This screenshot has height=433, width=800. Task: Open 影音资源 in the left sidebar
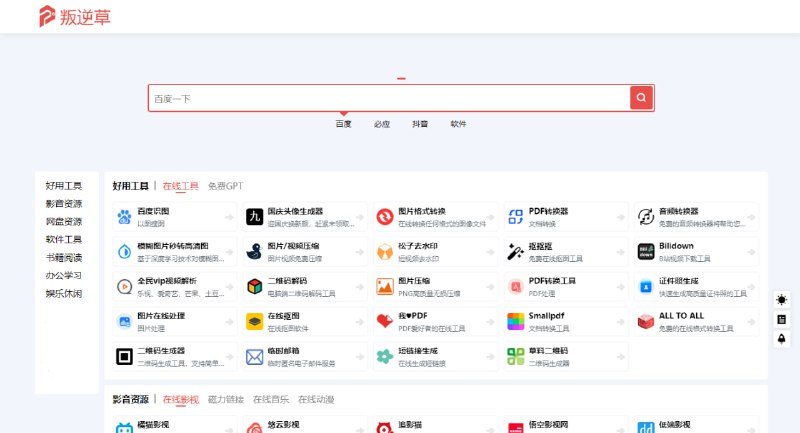(64, 203)
